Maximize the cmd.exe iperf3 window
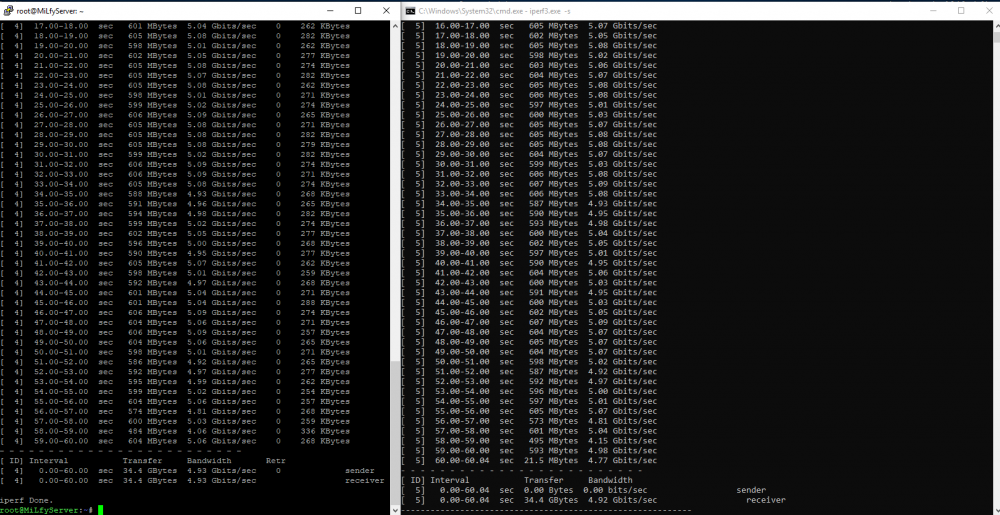This screenshot has width=1000, height=515. click(x=961, y=10)
